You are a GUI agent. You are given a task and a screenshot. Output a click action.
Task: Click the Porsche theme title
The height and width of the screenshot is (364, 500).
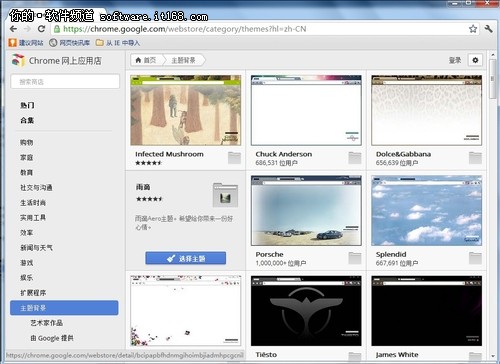point(269,254)
